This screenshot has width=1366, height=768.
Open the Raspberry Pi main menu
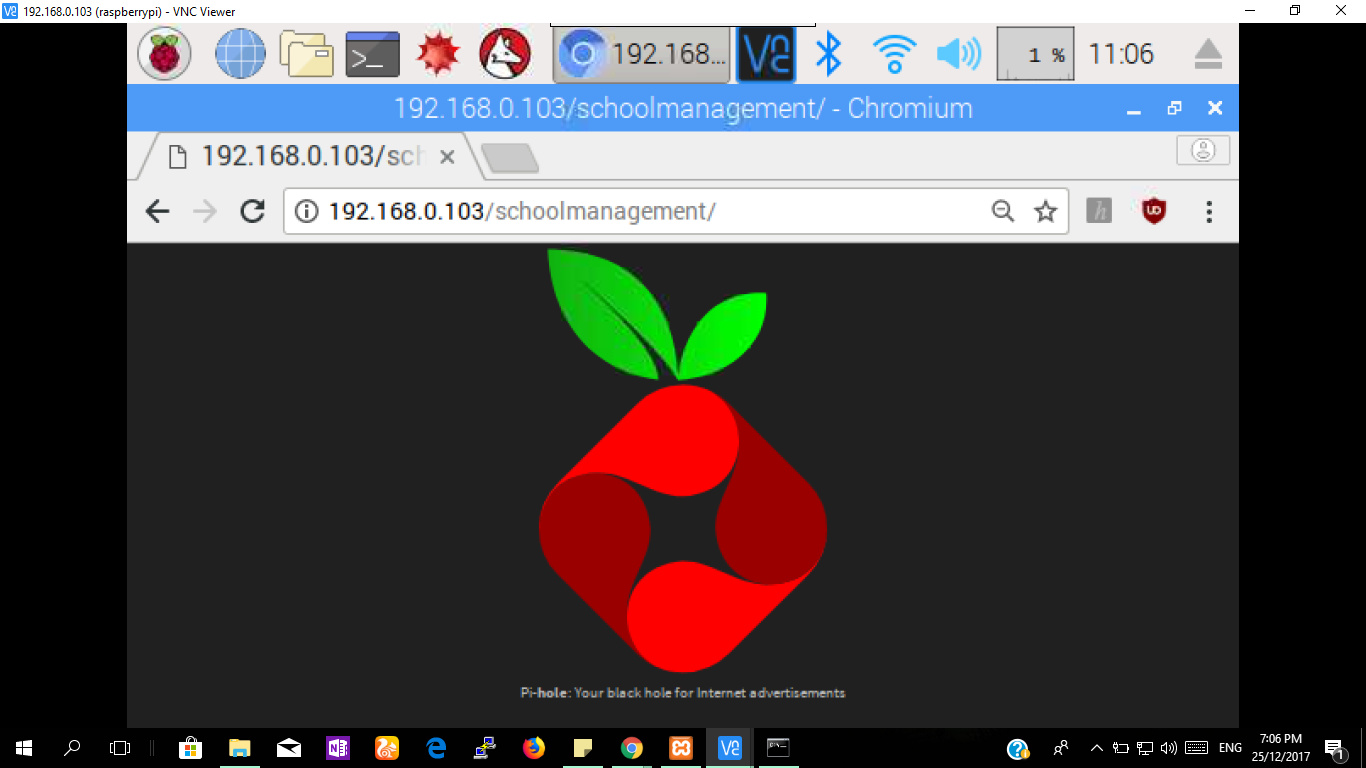[x=164, y=54]
